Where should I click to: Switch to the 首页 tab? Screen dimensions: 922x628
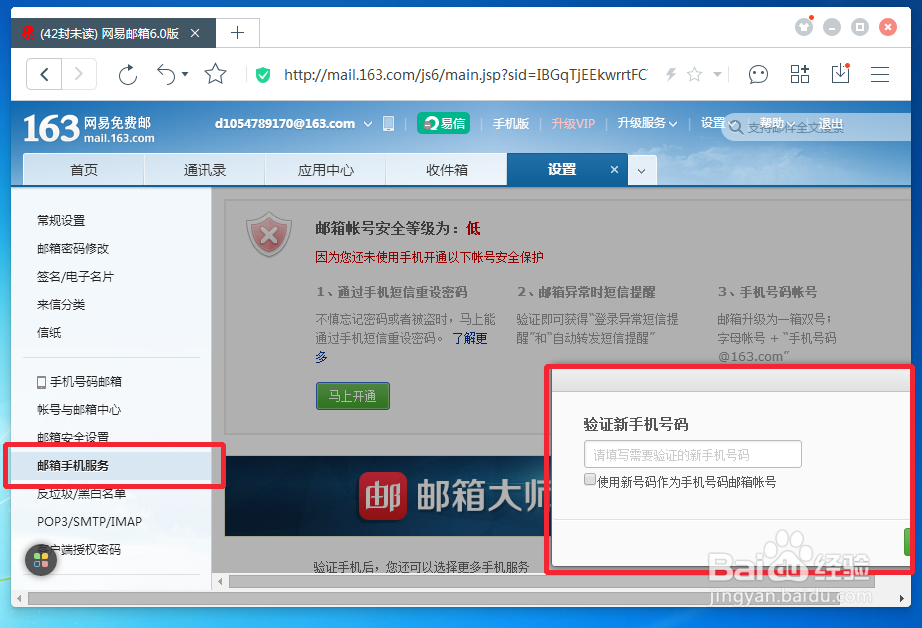coord(83,170)
